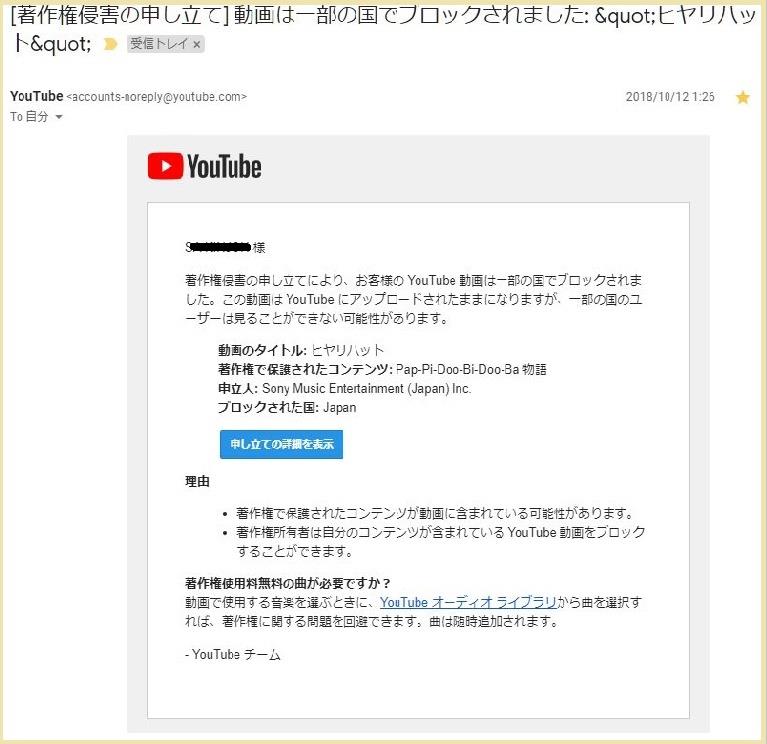Viewport: 767px width, 744px height.
Task: Remove the 受信トレイ label with its x
Action: point(197,45)
